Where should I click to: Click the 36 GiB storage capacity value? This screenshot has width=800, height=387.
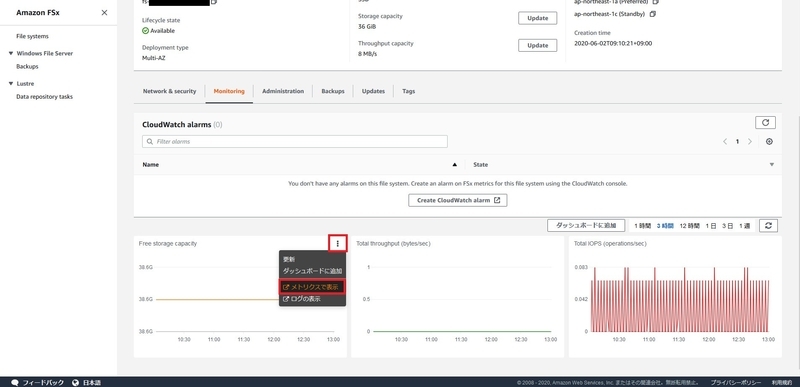[367, 27]
